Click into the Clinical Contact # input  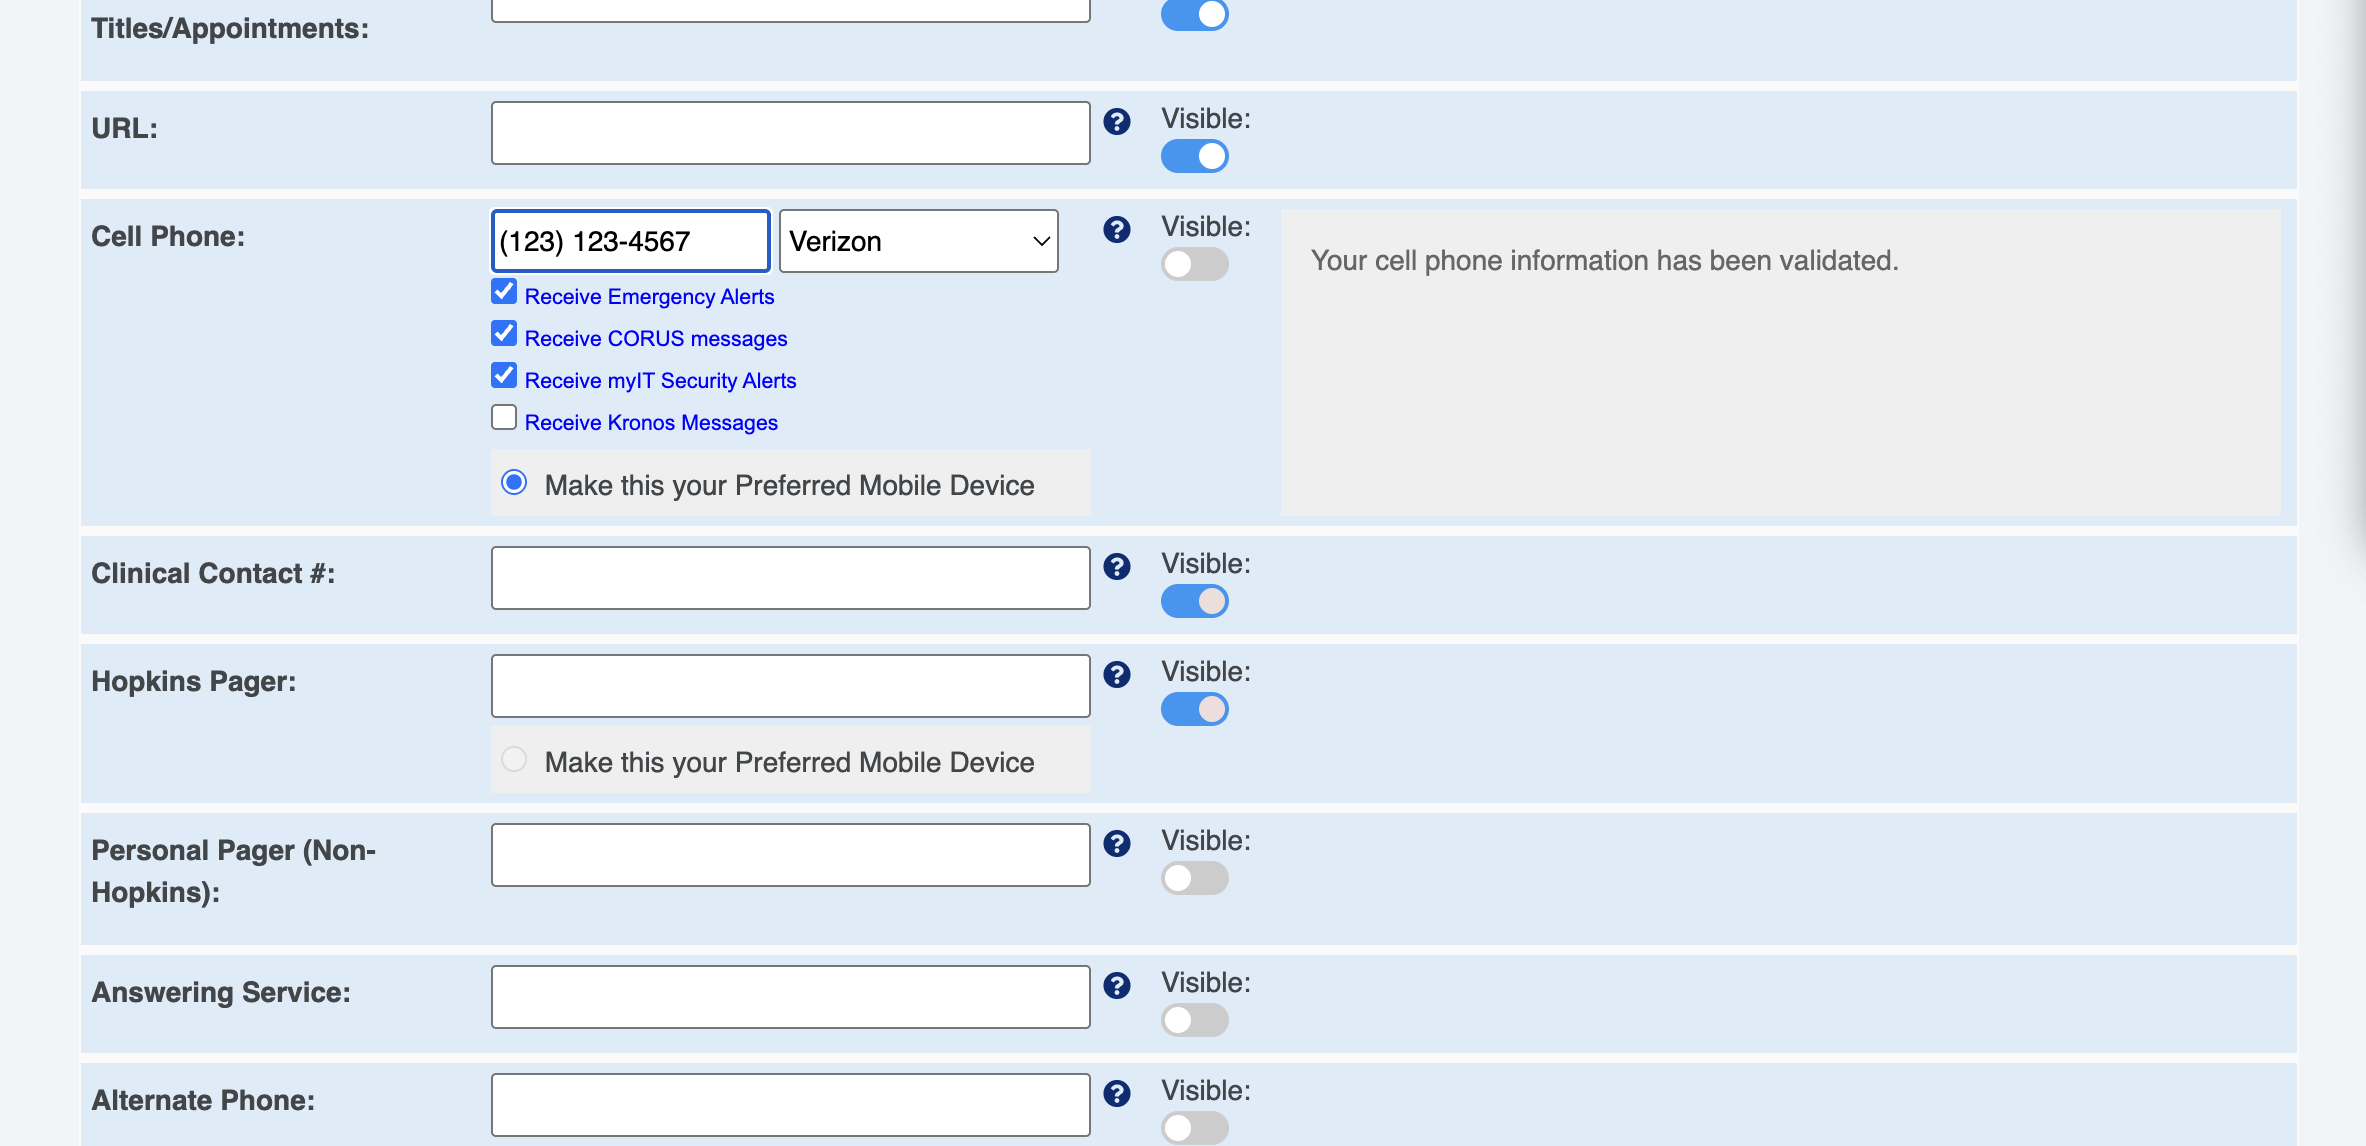pyautogui.click(x=790, y=578)
